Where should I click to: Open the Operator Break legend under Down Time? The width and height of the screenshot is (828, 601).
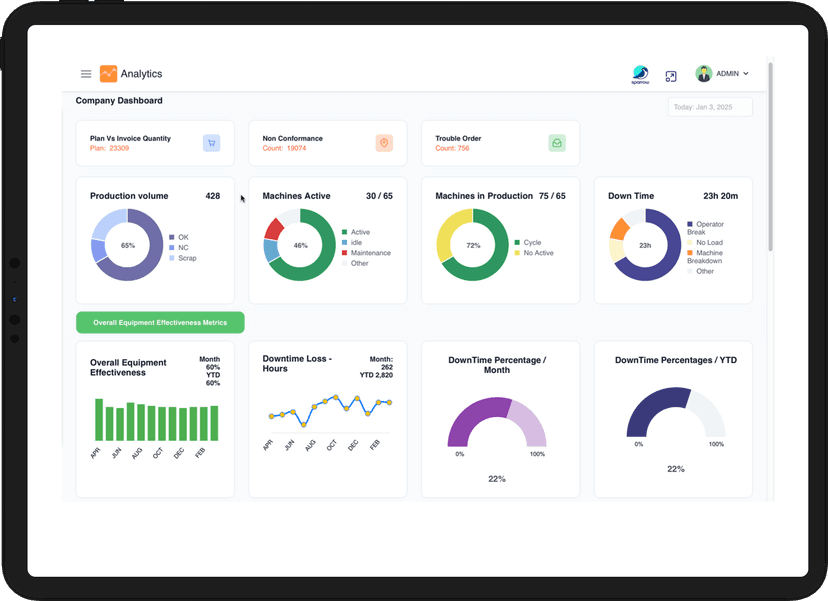click(x=703, y=227)
